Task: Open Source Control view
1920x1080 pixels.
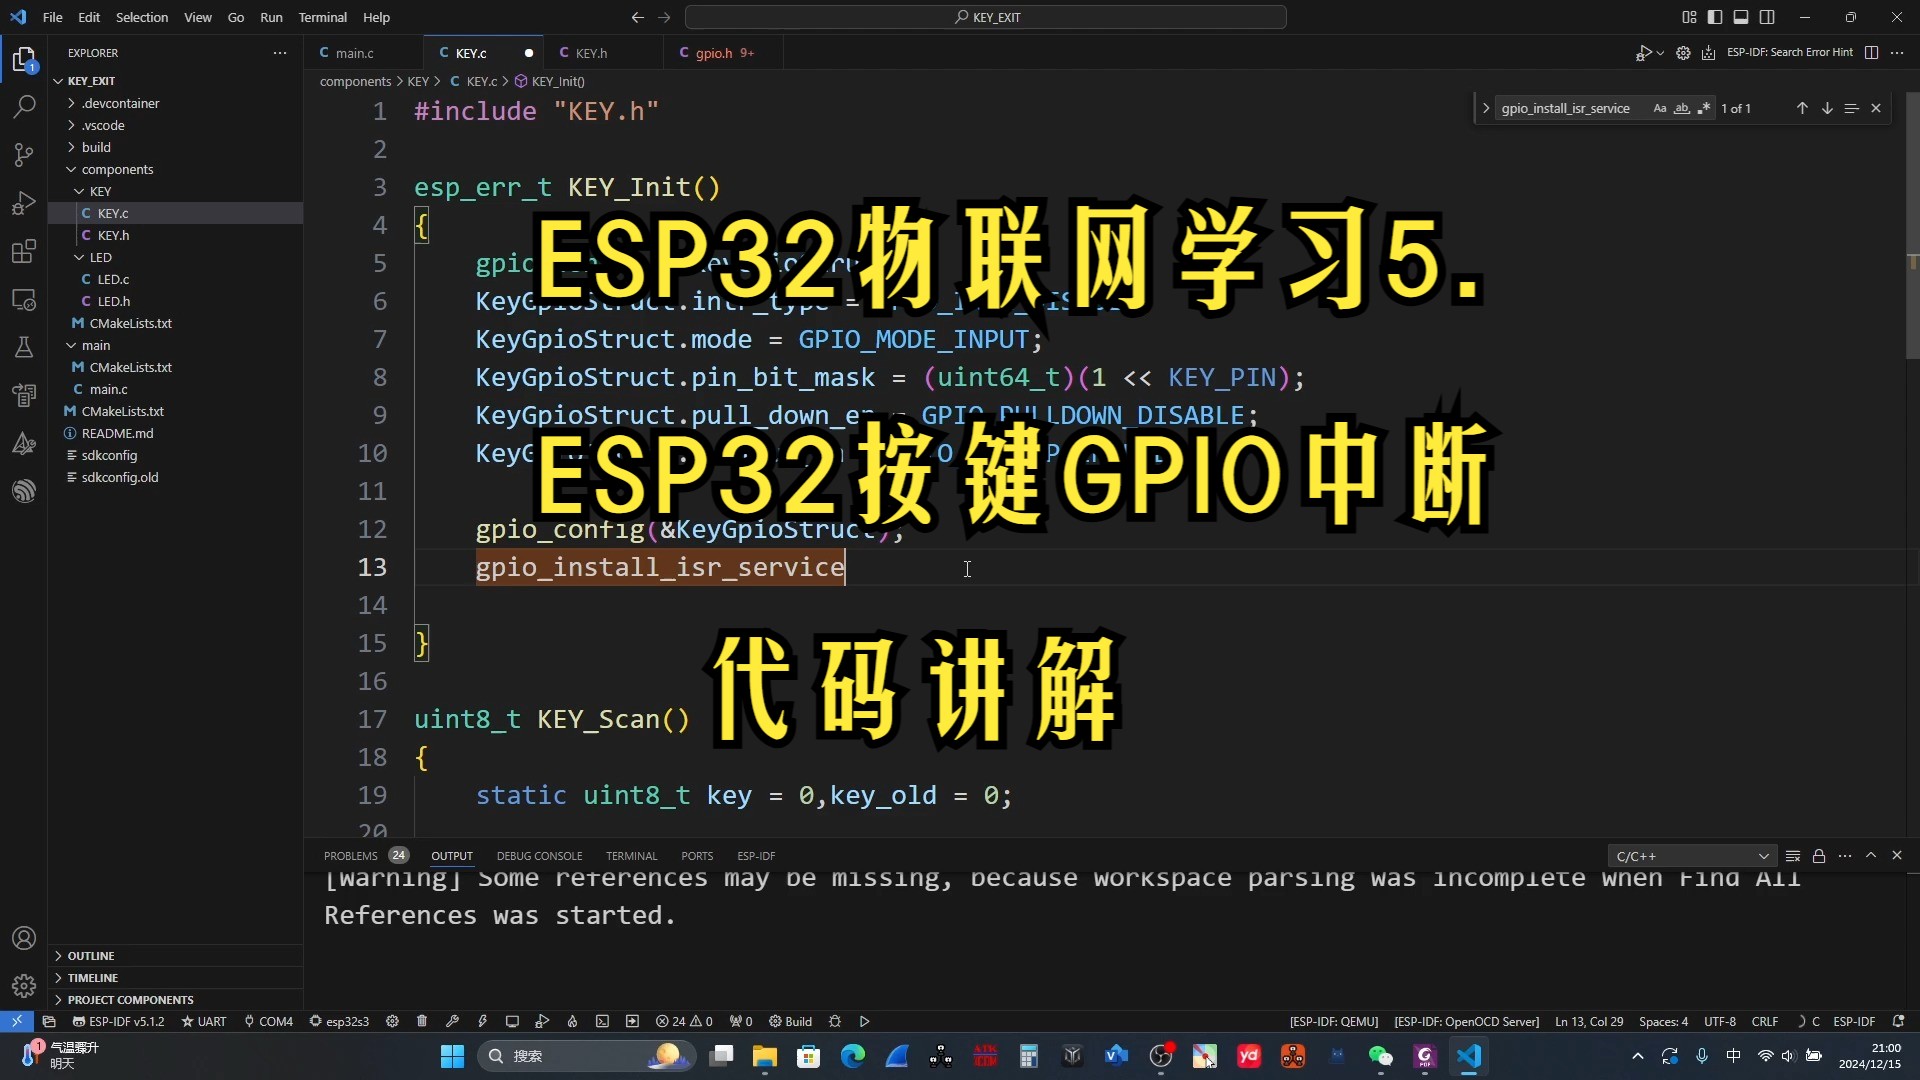Action: (x=24, y=154)
